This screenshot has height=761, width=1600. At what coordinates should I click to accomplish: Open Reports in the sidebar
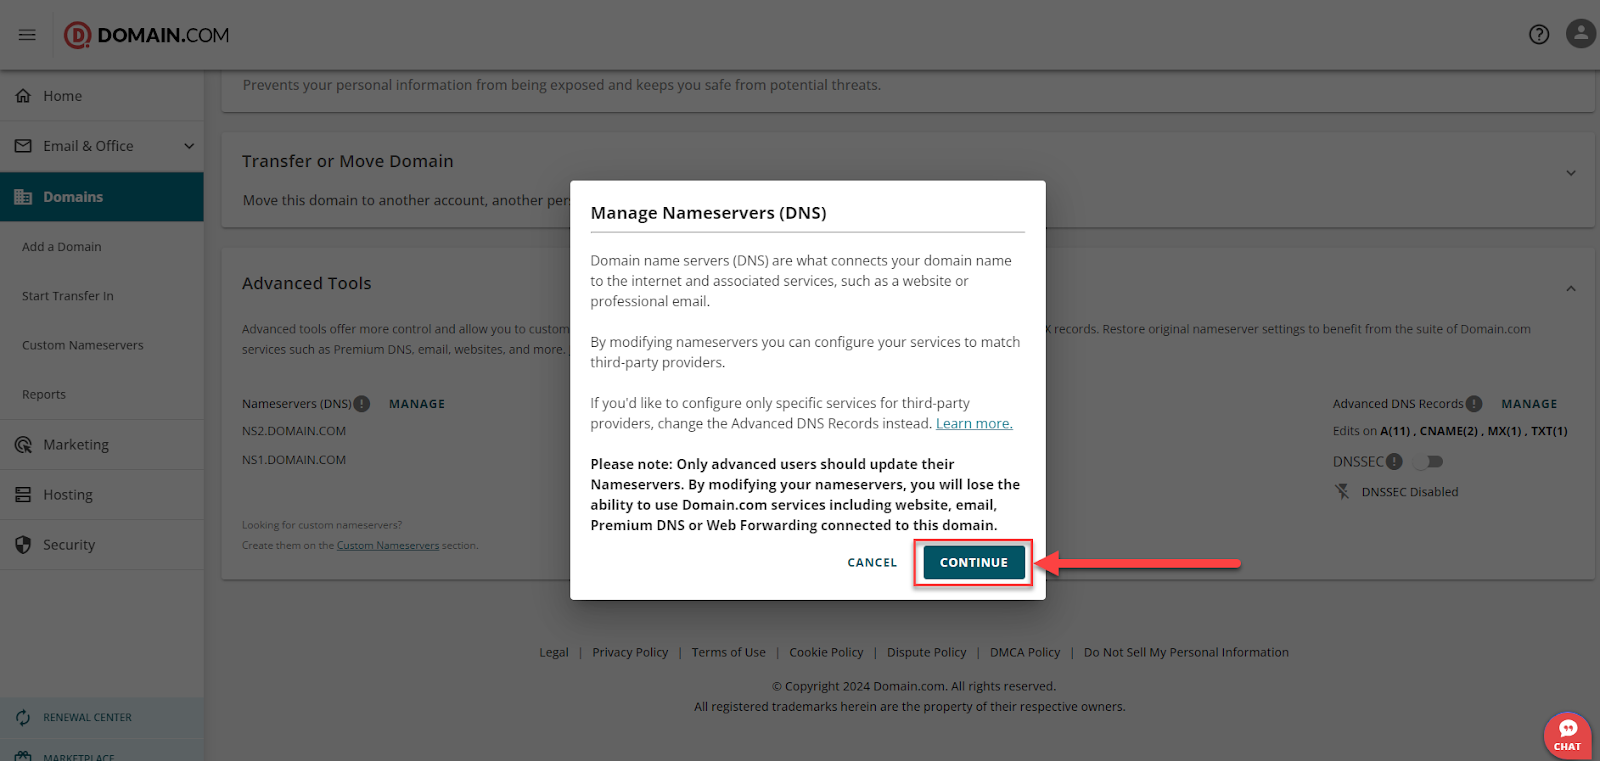[x=44, y=395]
